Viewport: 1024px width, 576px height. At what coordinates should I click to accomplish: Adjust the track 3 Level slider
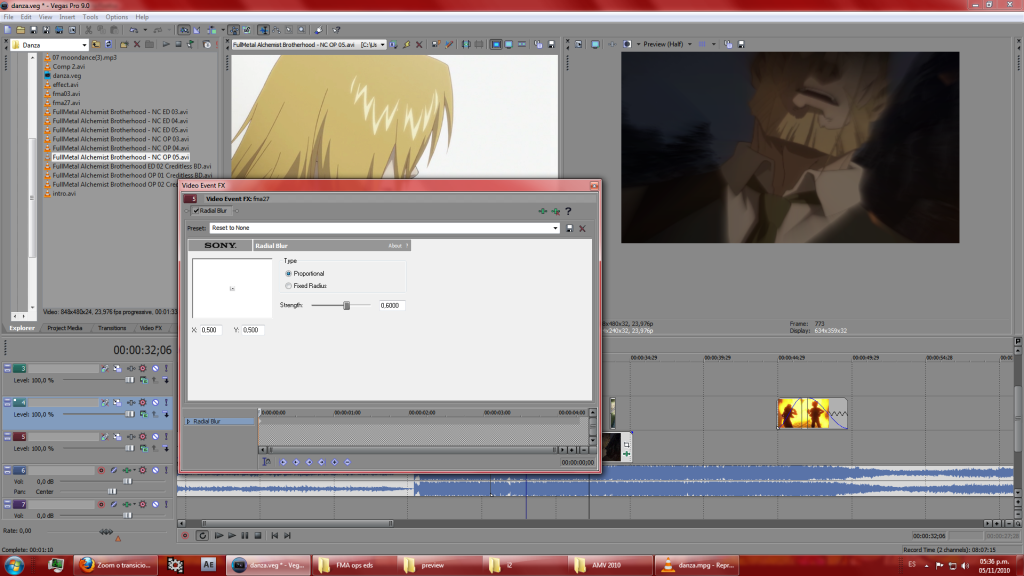129,380
